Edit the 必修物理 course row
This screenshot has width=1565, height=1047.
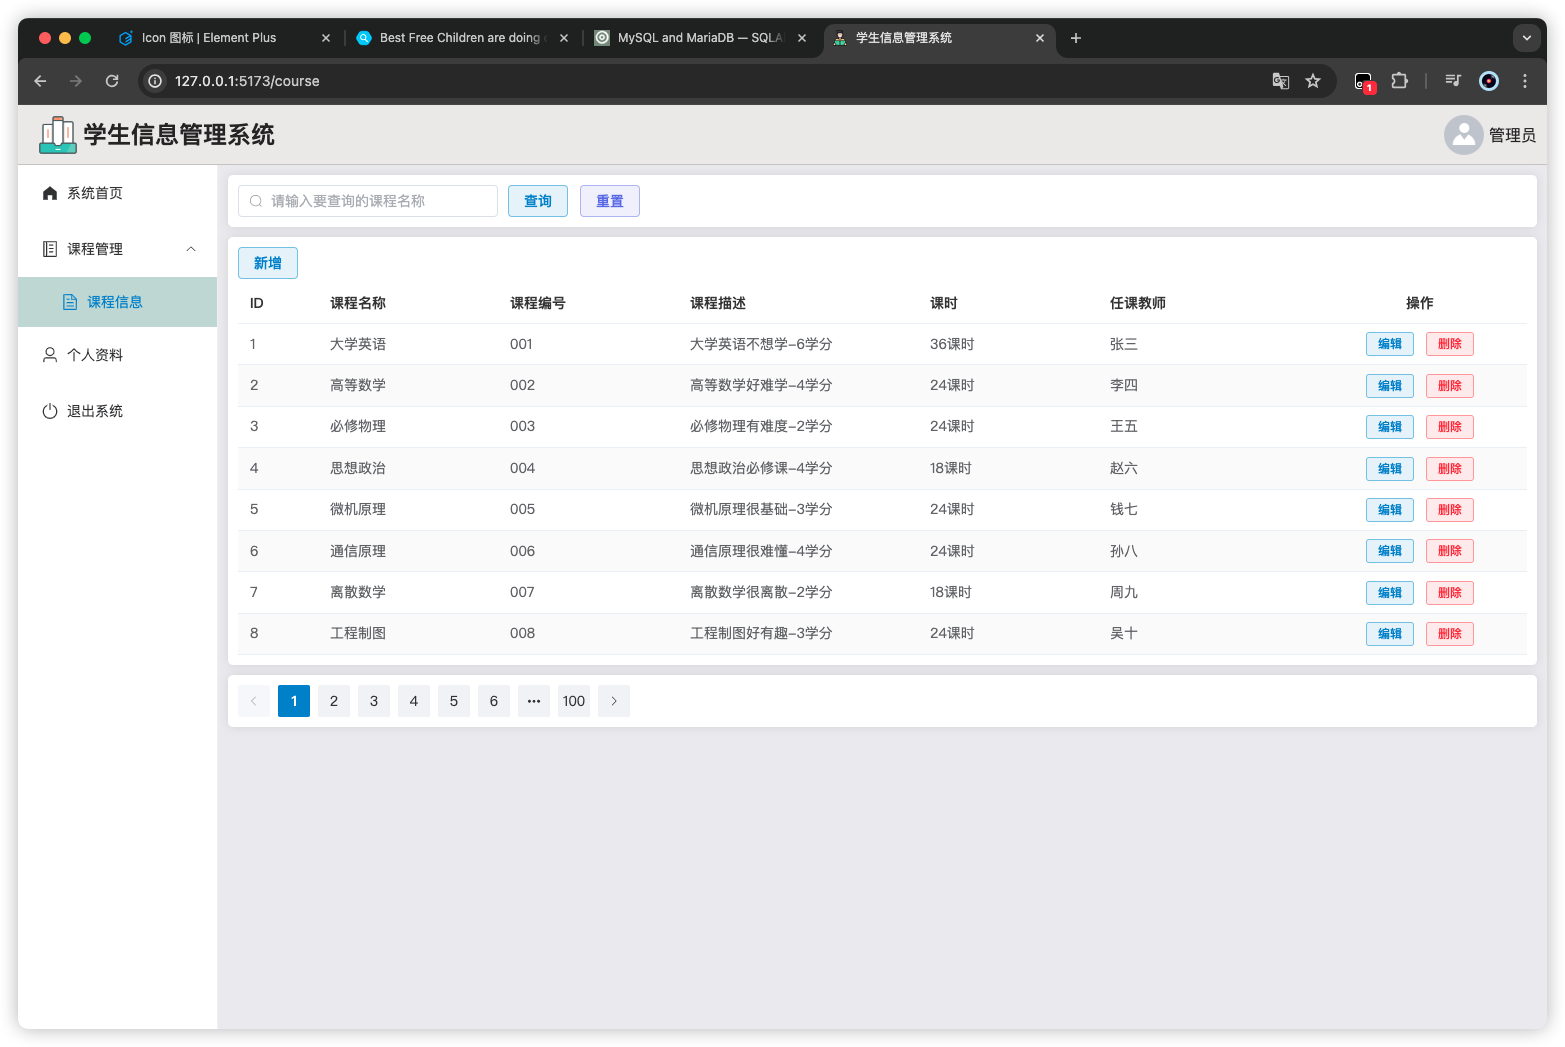[x=1390, y=427]
